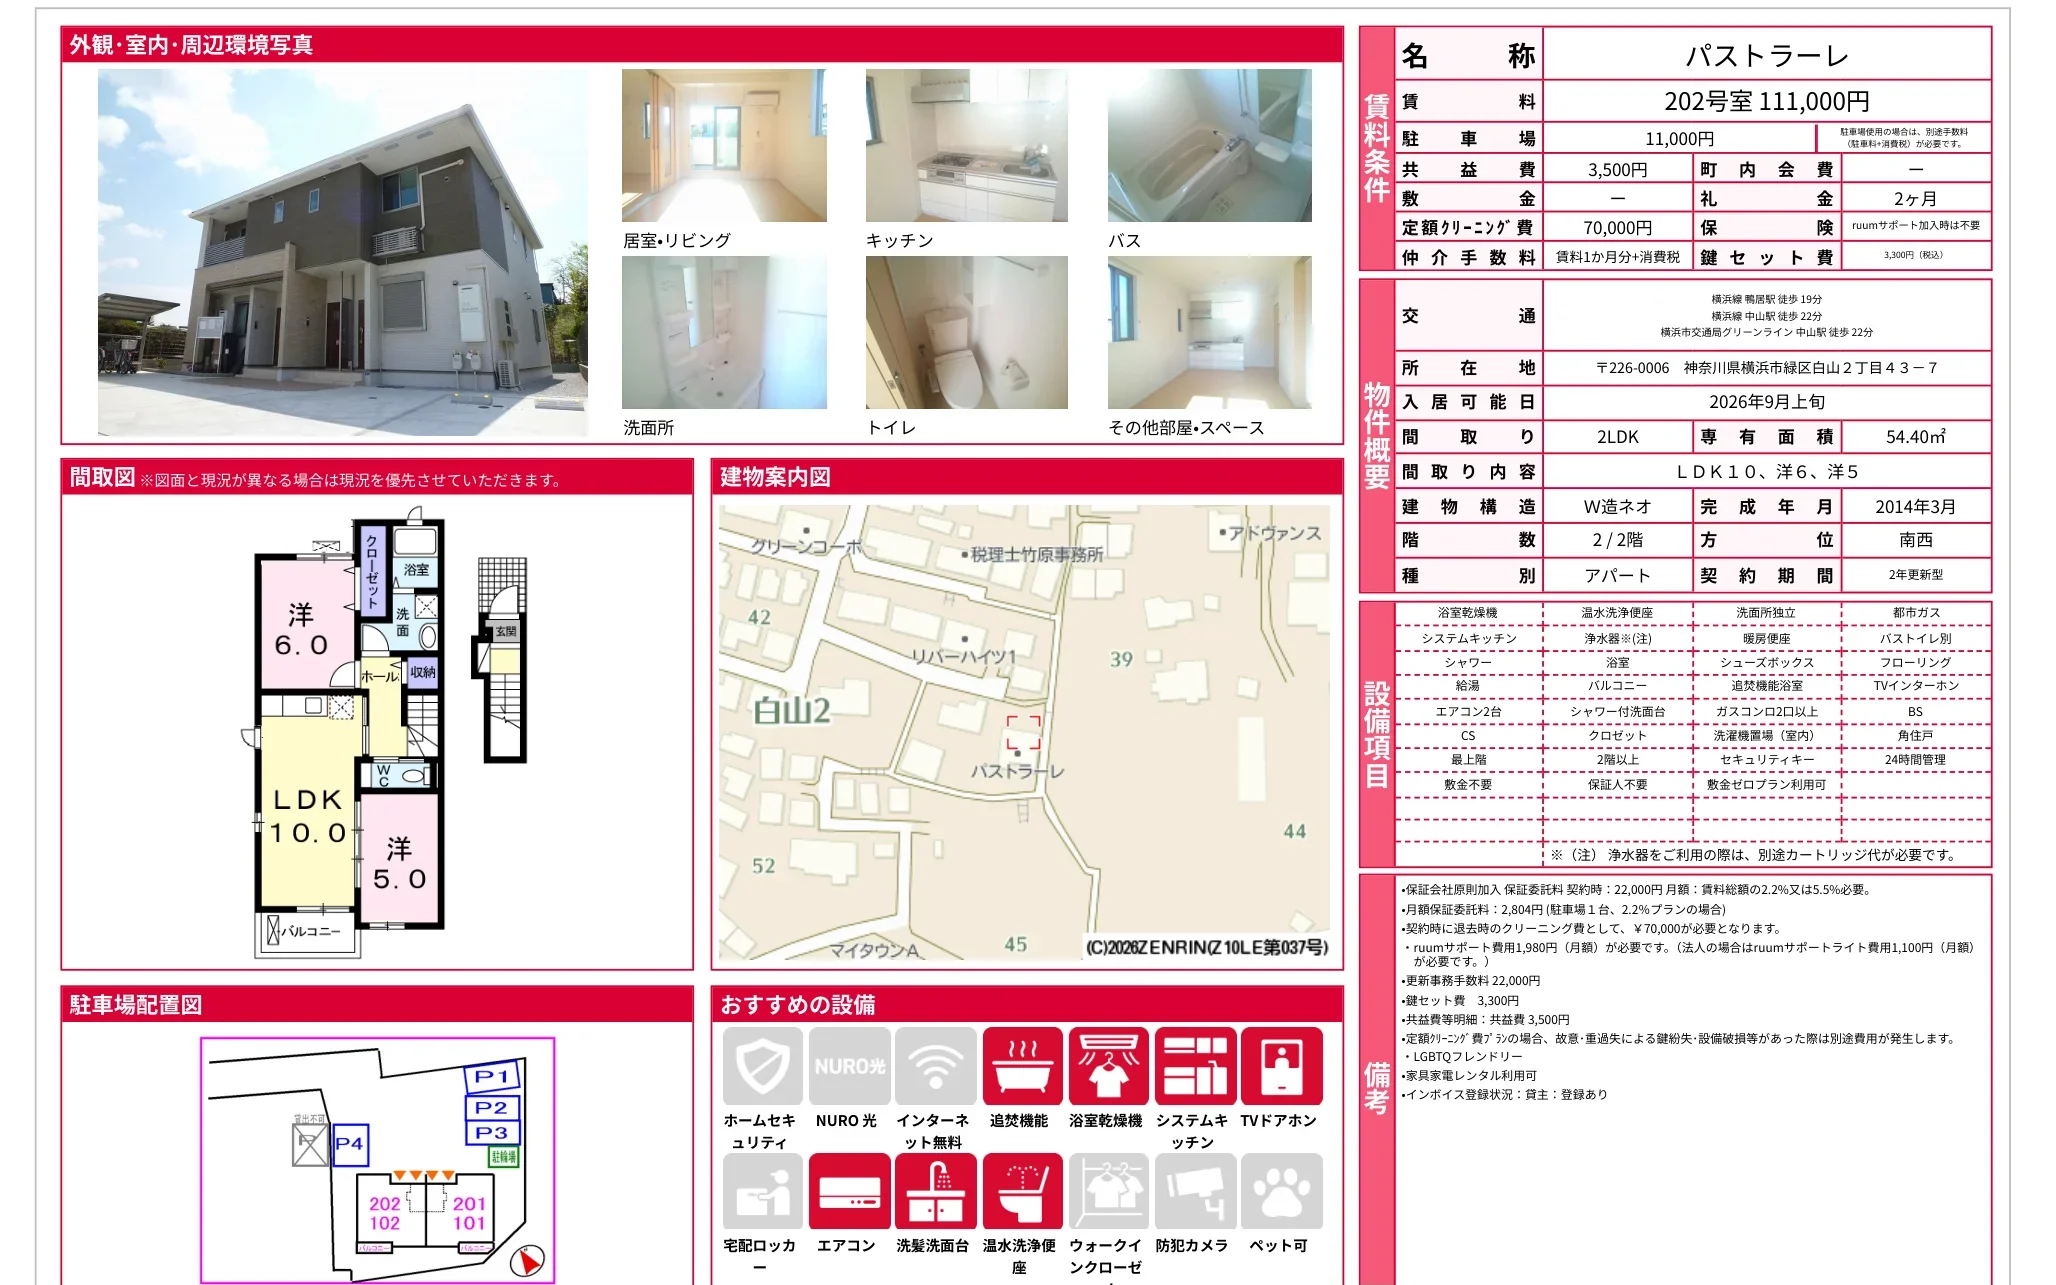Image resolution: width=2056 pixels, height=1285 pixels.
Task: Click the 礼金 value 2ヶ月
Action: 1915,198
